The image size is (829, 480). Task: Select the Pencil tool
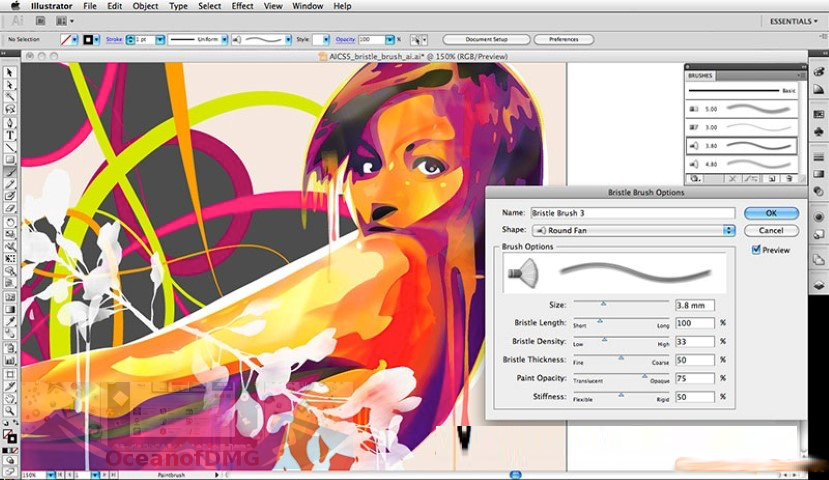pos(10,184)
